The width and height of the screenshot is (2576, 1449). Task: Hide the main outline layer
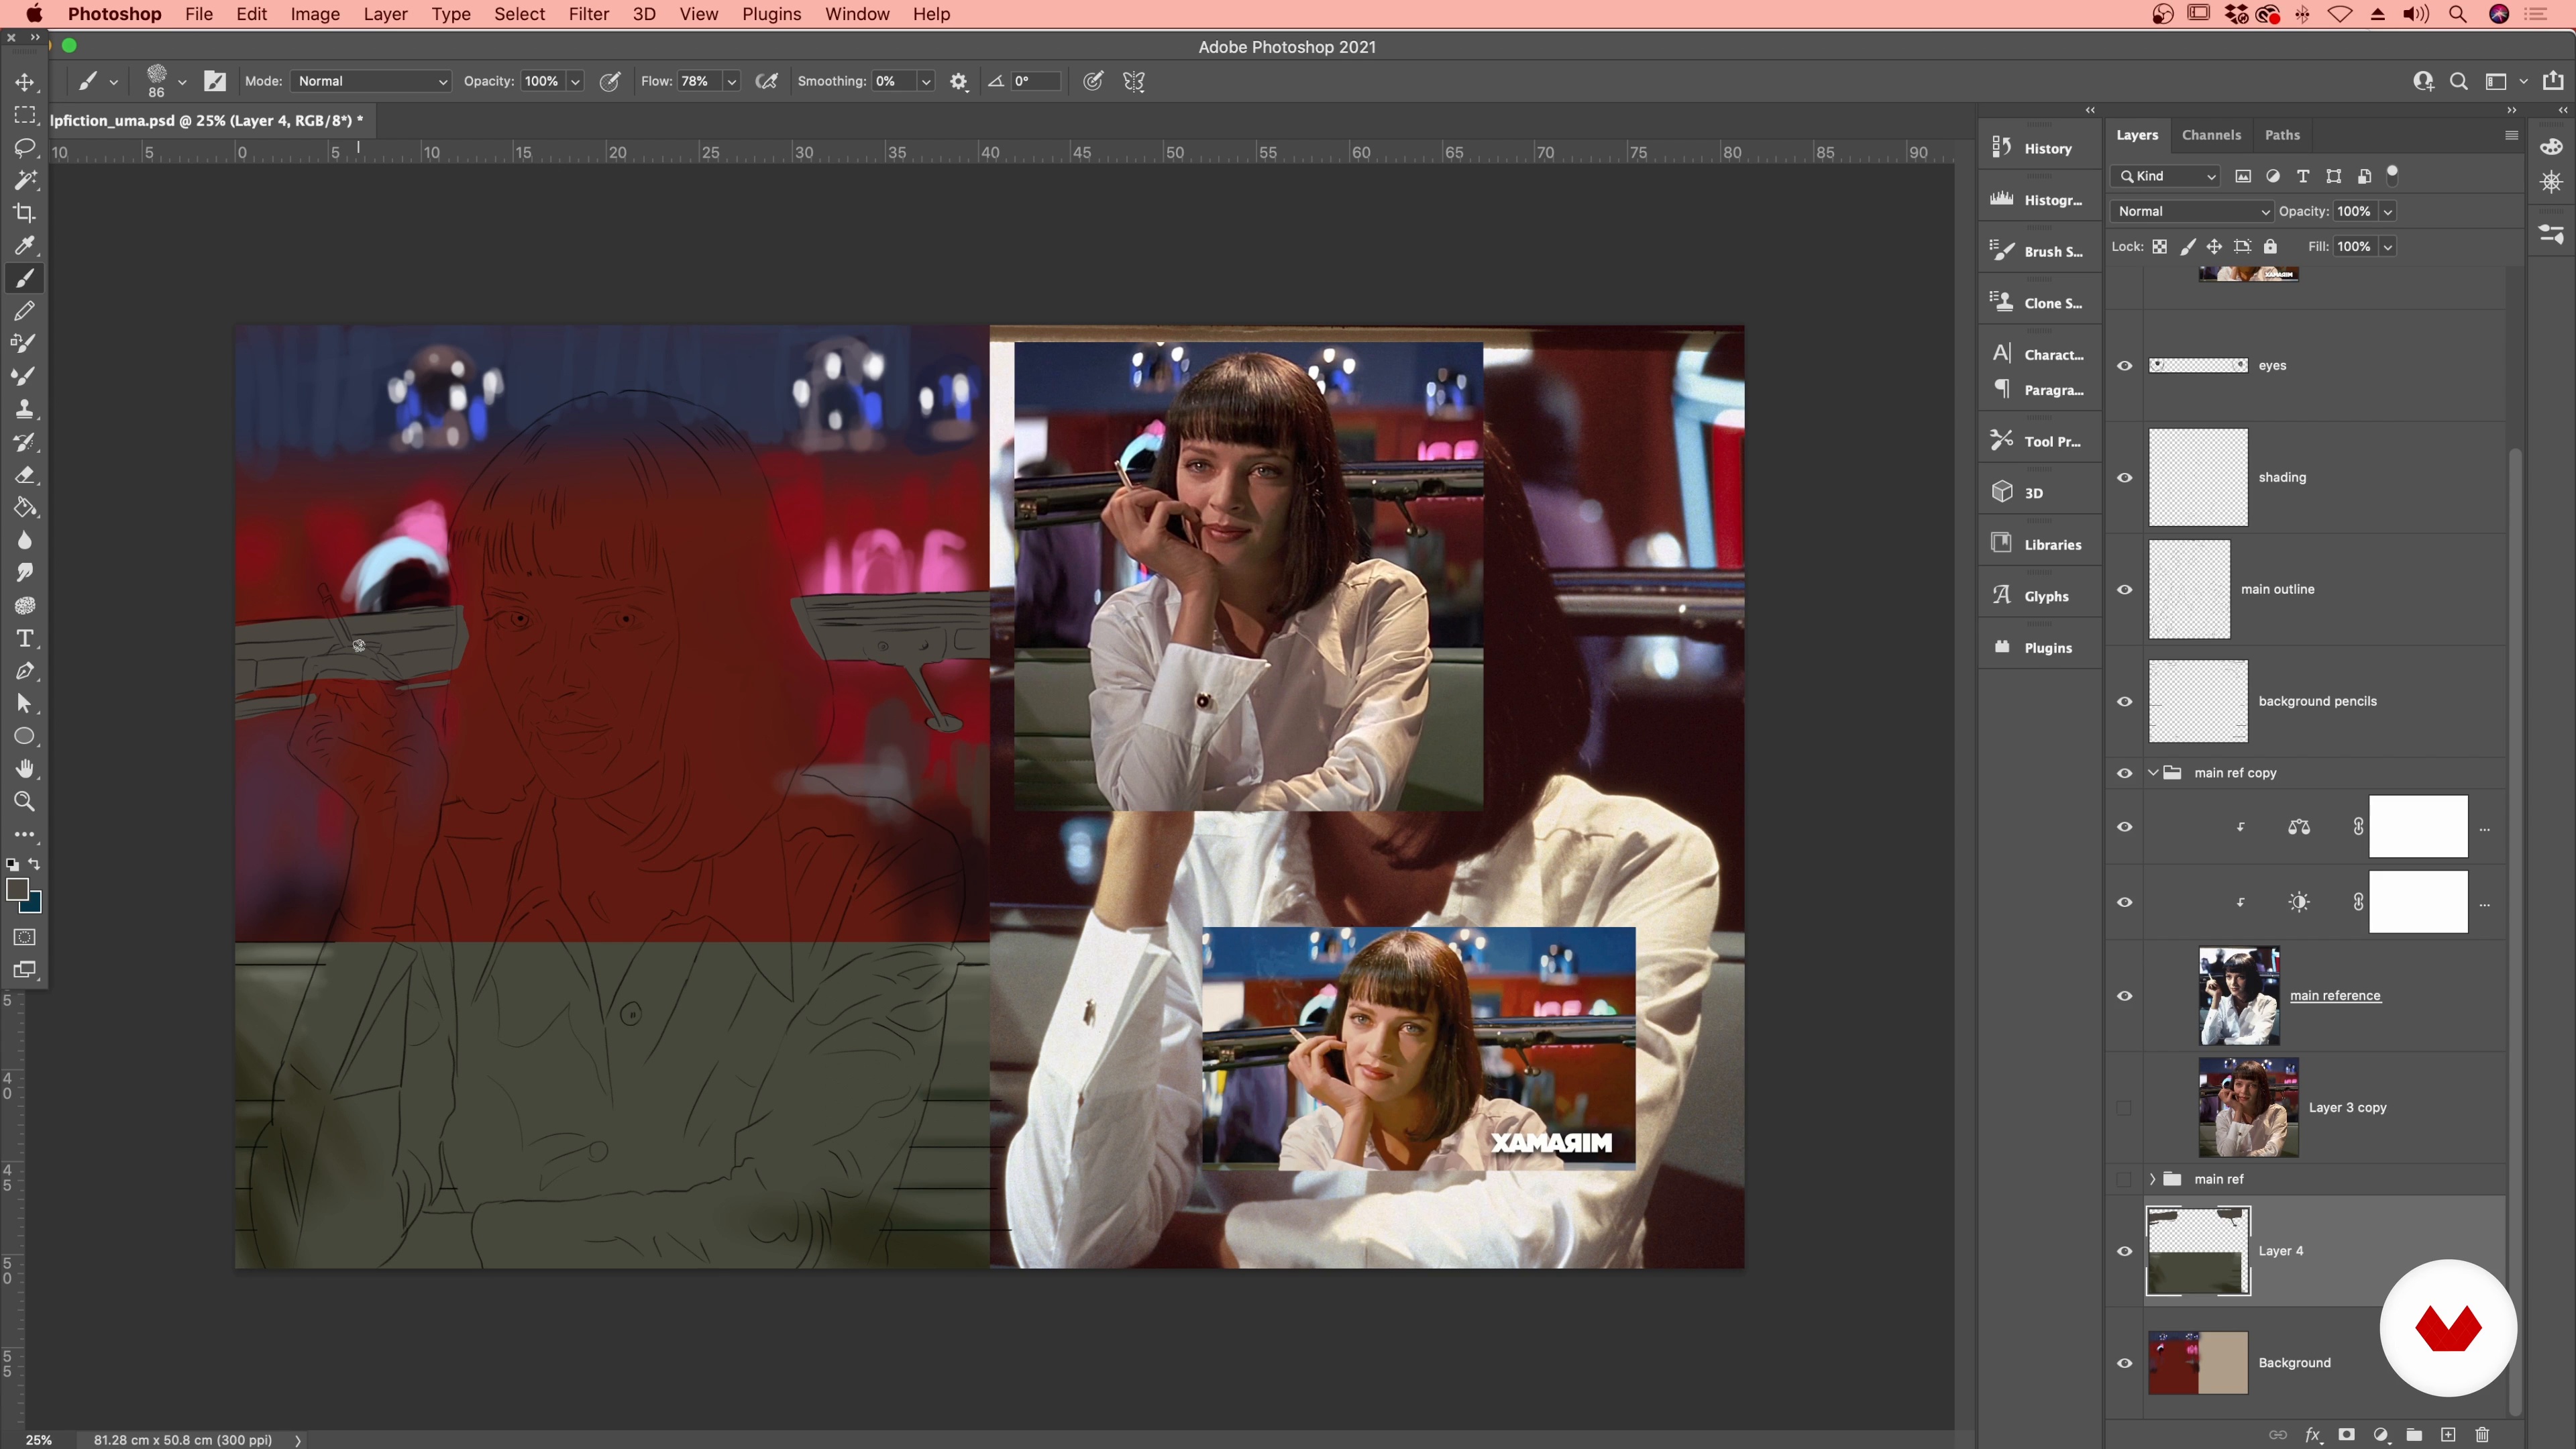(2124, 590)
